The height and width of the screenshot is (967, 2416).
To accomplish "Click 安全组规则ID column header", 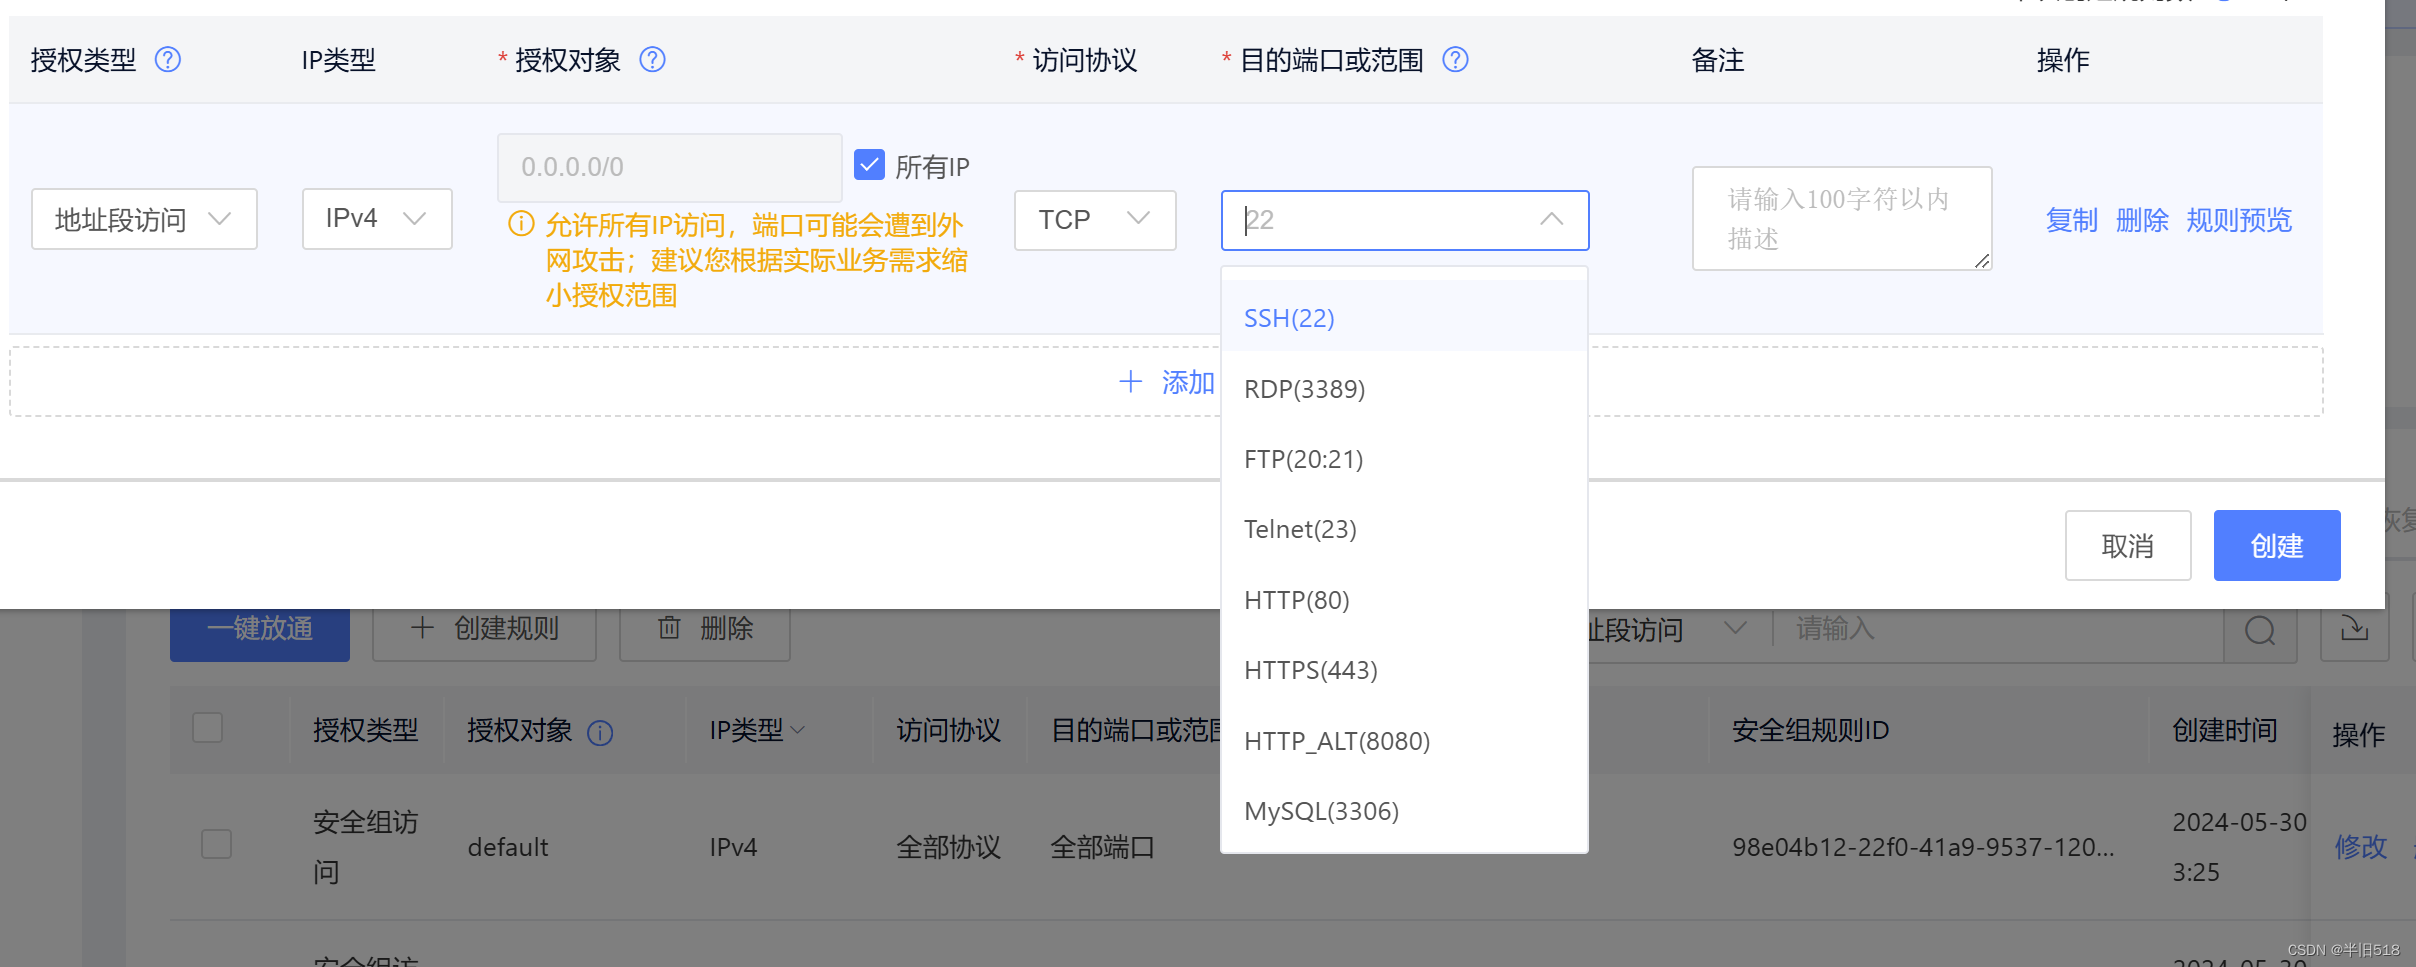I will point(1810,730).
